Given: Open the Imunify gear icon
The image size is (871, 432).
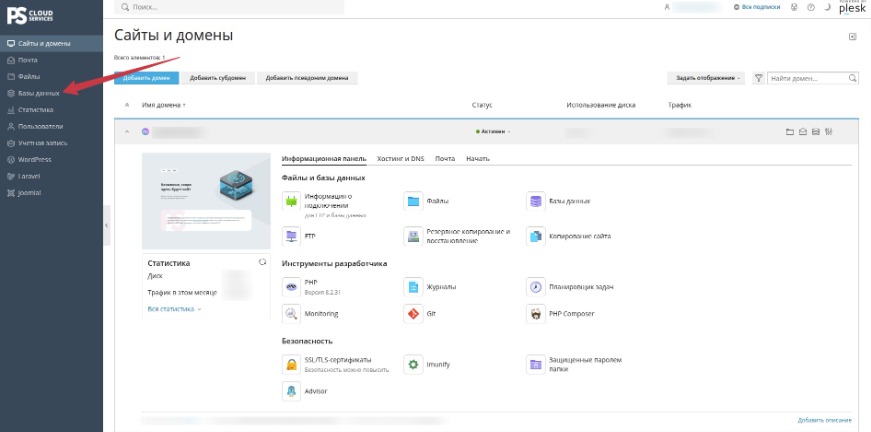Looking at the screenshot, I should (413, 364).
